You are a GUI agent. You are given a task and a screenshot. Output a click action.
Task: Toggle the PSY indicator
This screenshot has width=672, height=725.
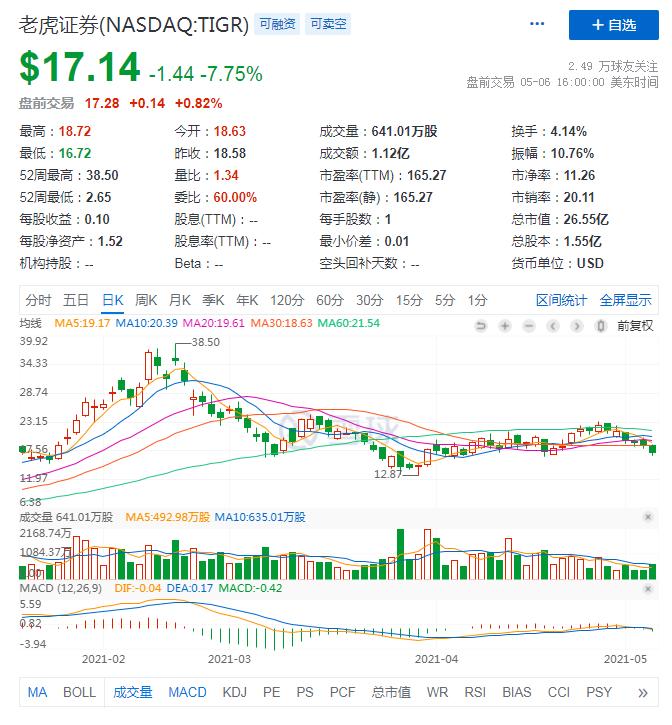pos(599,692)
